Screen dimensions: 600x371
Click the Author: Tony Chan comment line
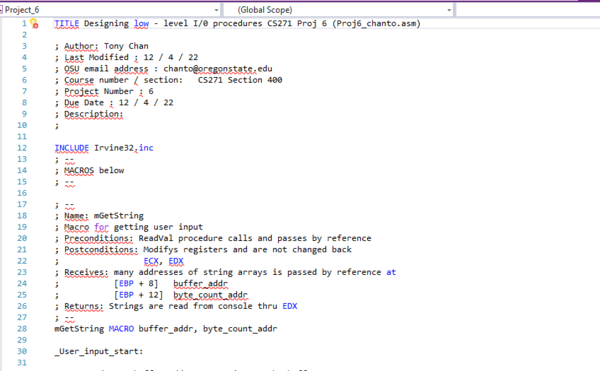[101, 46]
